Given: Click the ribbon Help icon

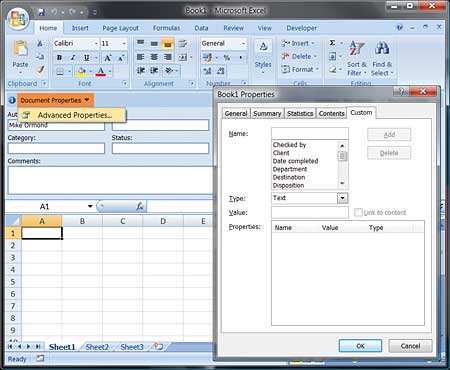Looking at the screenshot, I should (x=400, y=27).
